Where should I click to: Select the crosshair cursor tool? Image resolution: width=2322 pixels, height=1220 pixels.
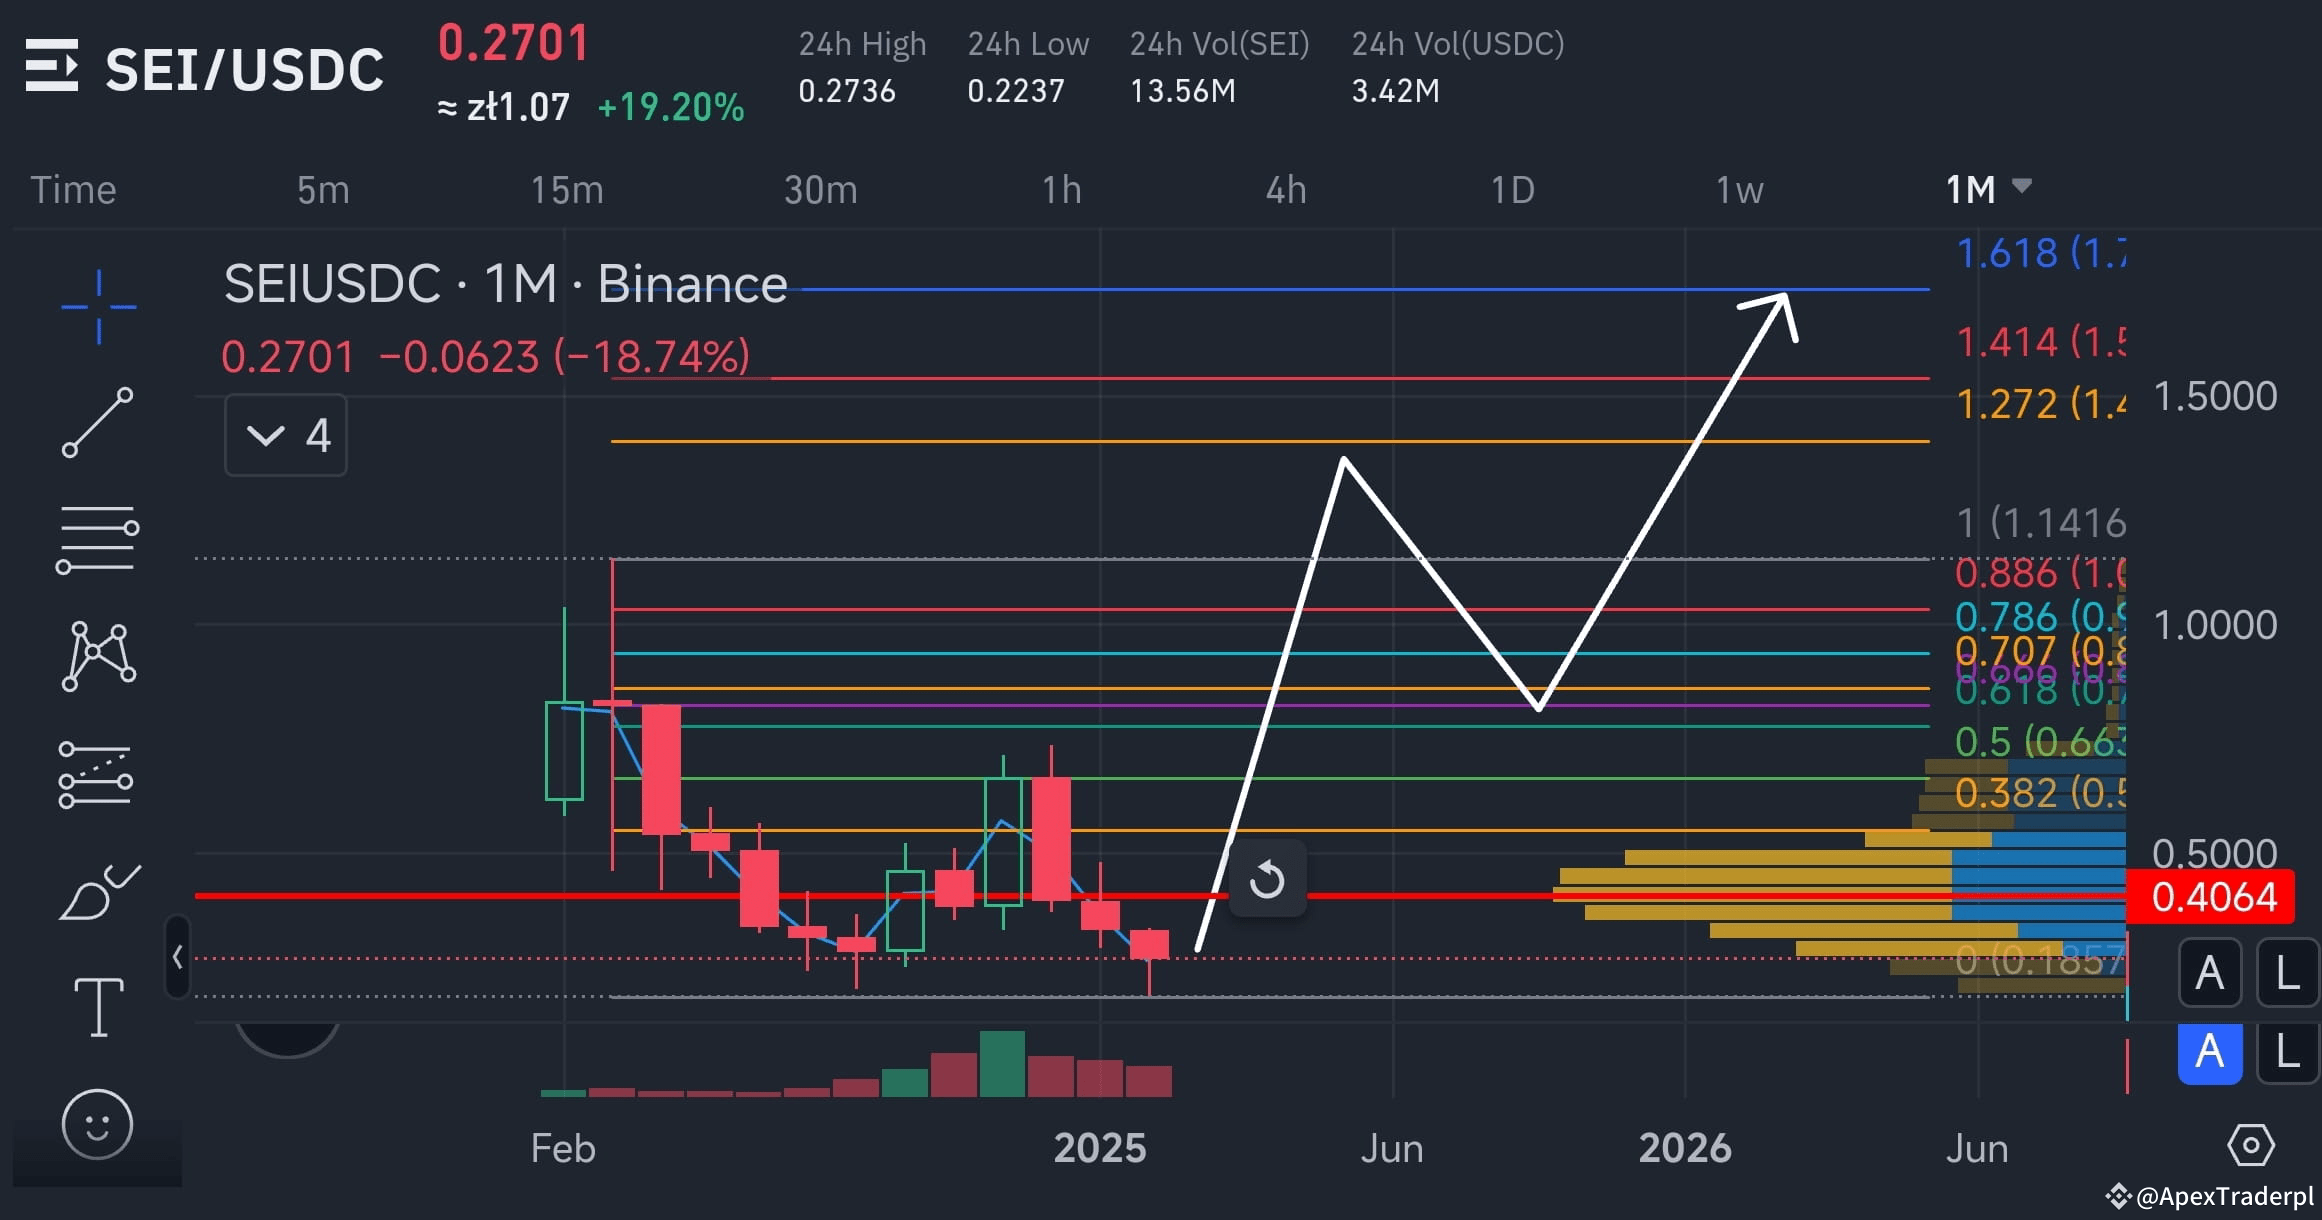(98, 307)
